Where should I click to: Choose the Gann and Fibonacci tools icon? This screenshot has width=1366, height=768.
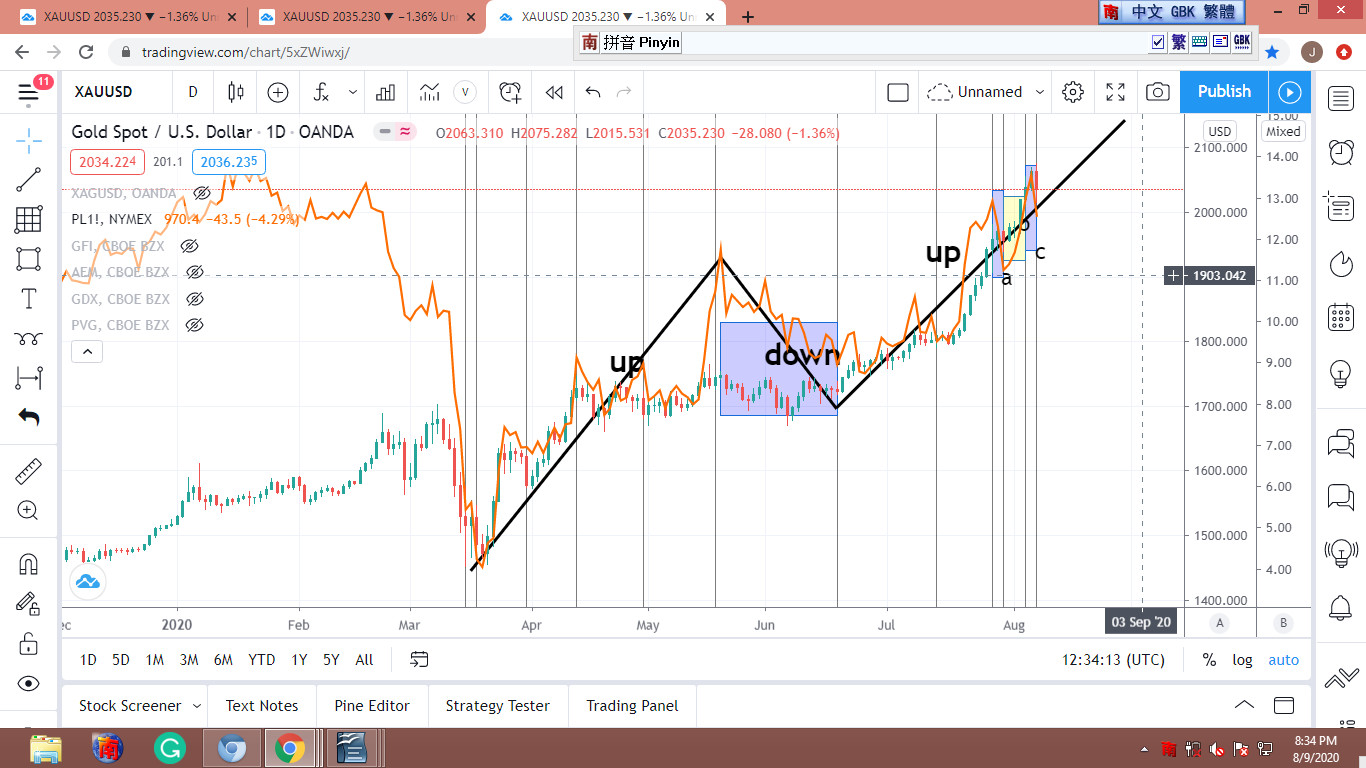pos(29,219)
